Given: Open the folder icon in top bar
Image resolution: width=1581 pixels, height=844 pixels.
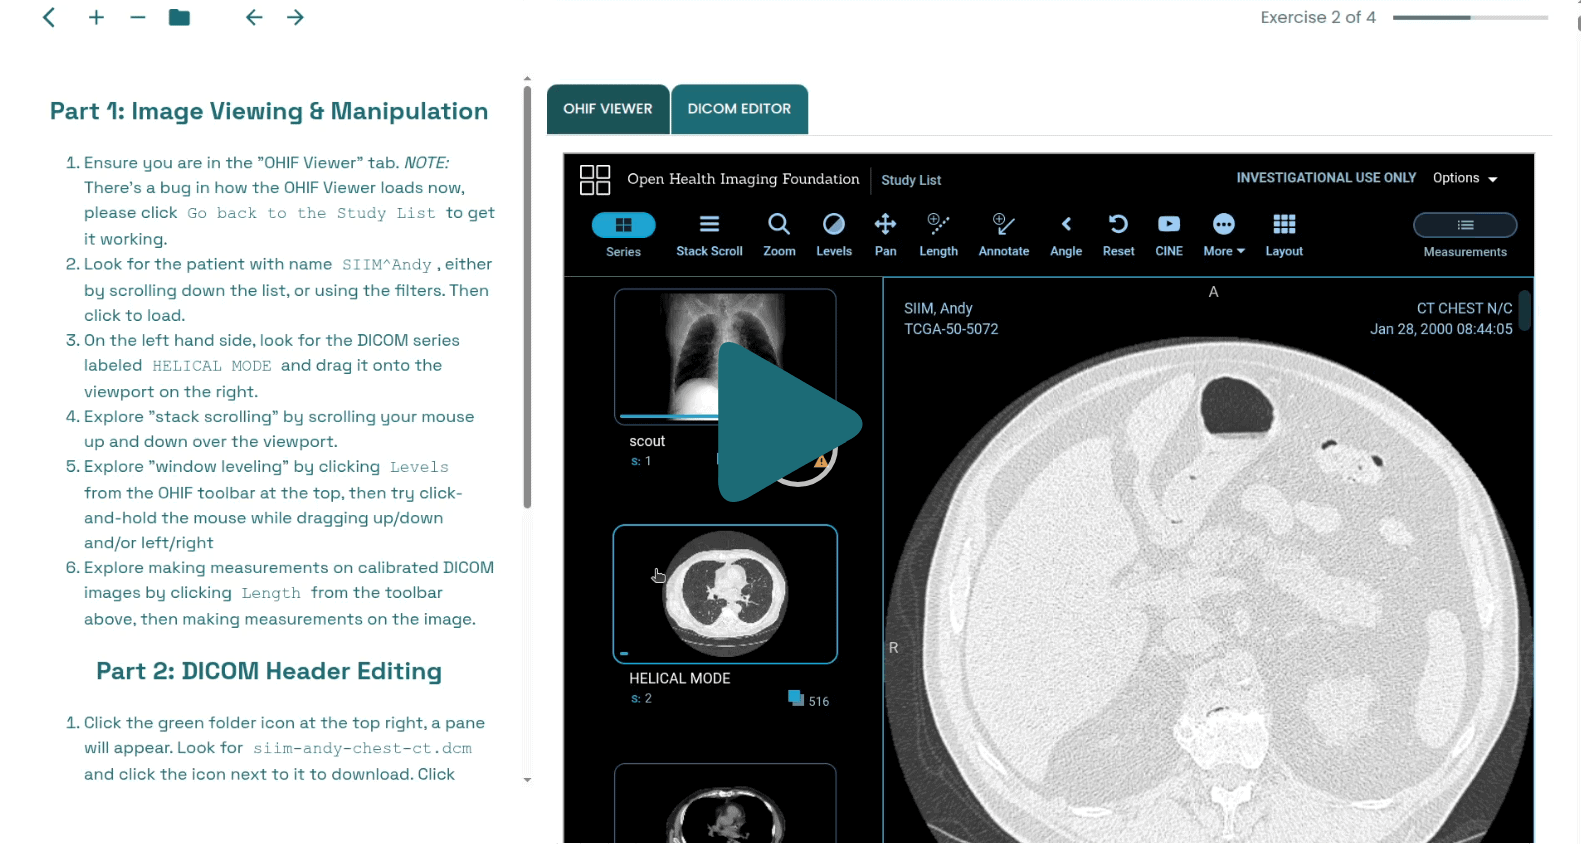Looking at the screenshot, I should tap(179, 17).
